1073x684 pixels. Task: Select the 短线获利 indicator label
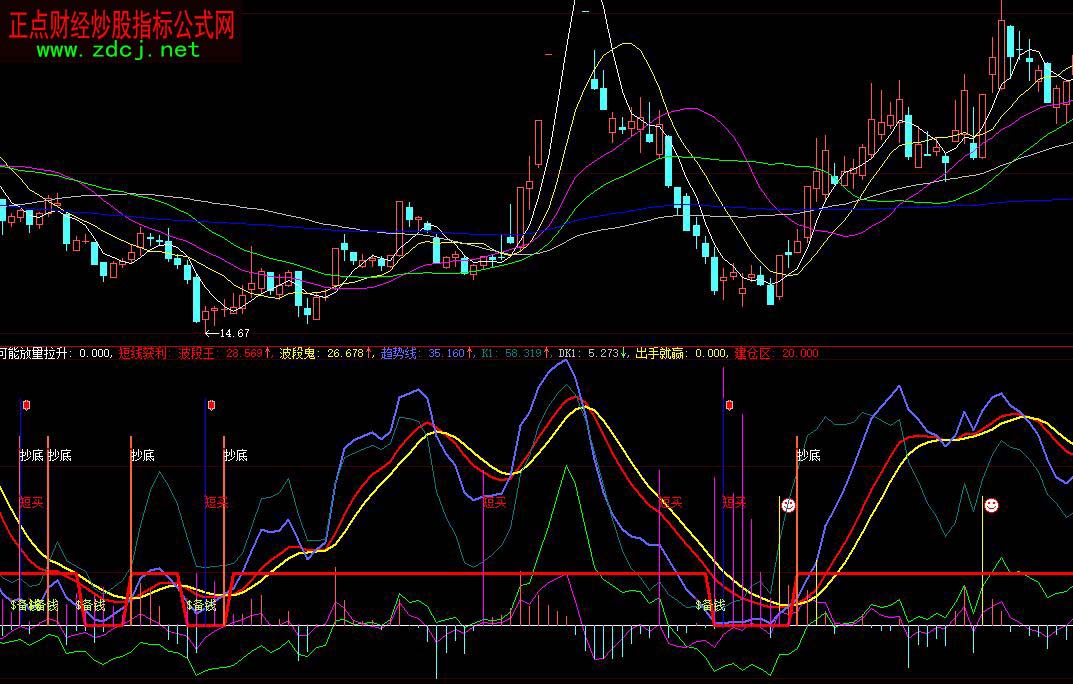coord(144,353)
